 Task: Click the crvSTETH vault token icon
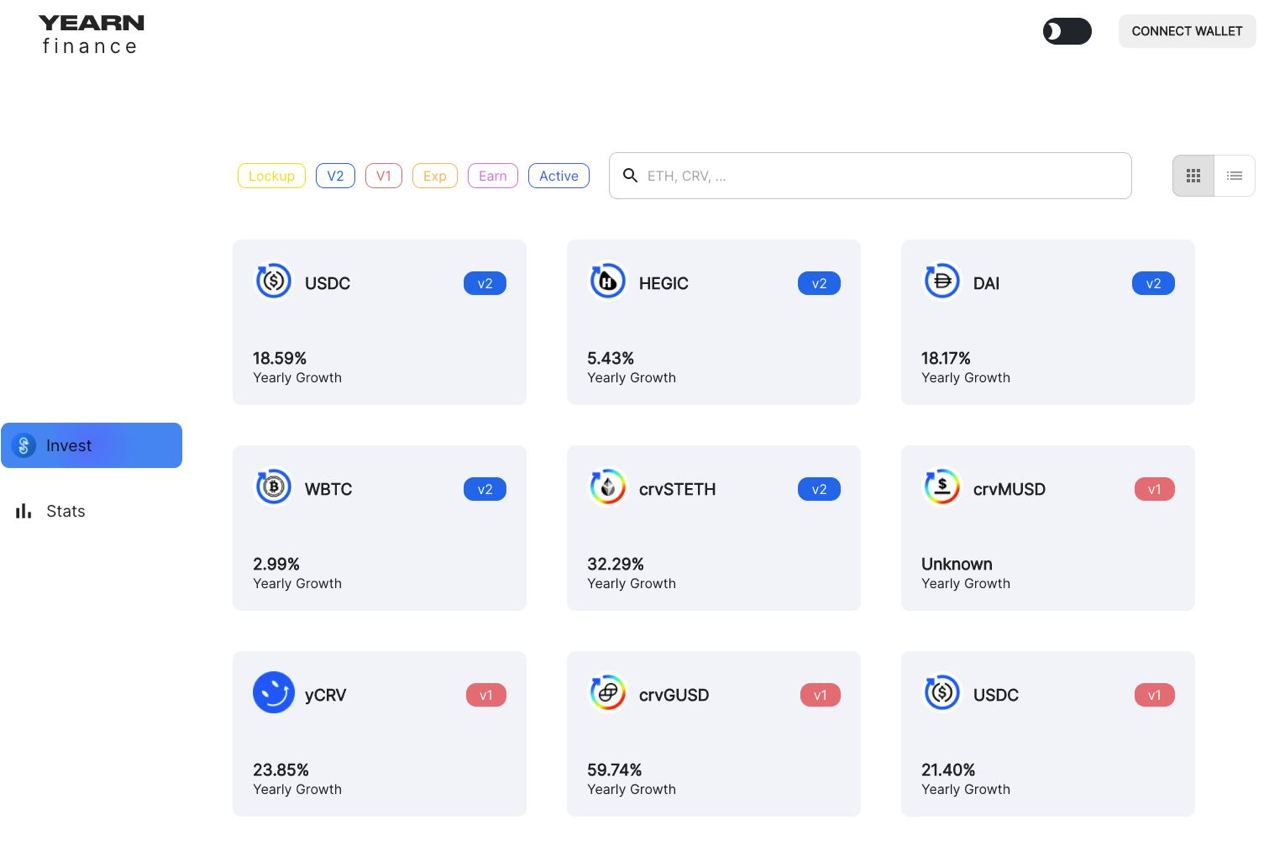coord(607,487)
